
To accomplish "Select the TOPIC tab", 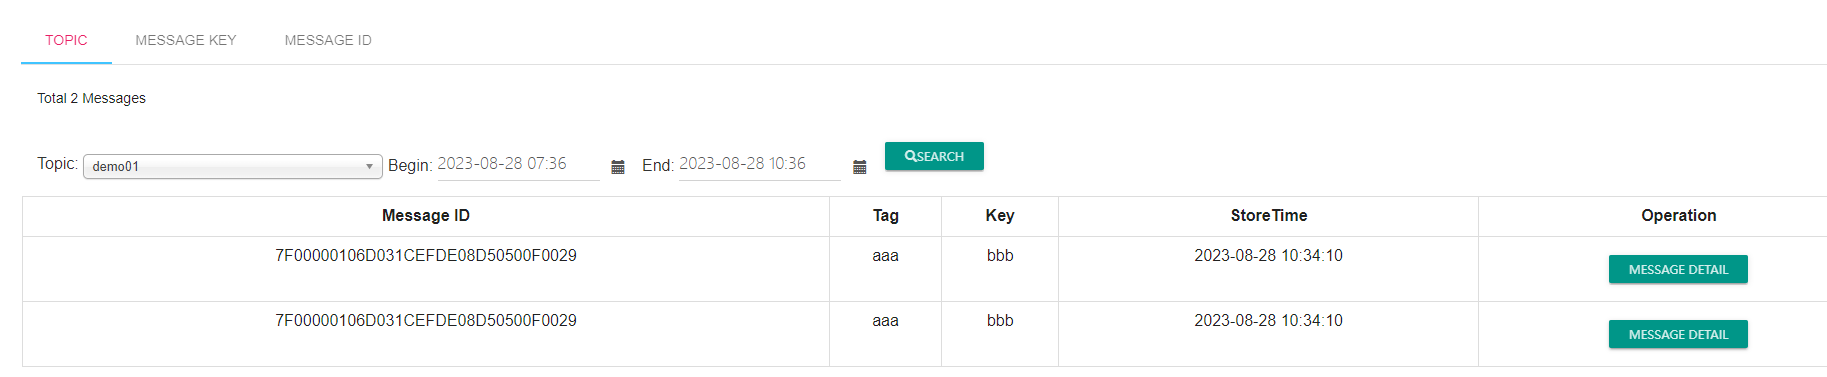I will [66, 40].
